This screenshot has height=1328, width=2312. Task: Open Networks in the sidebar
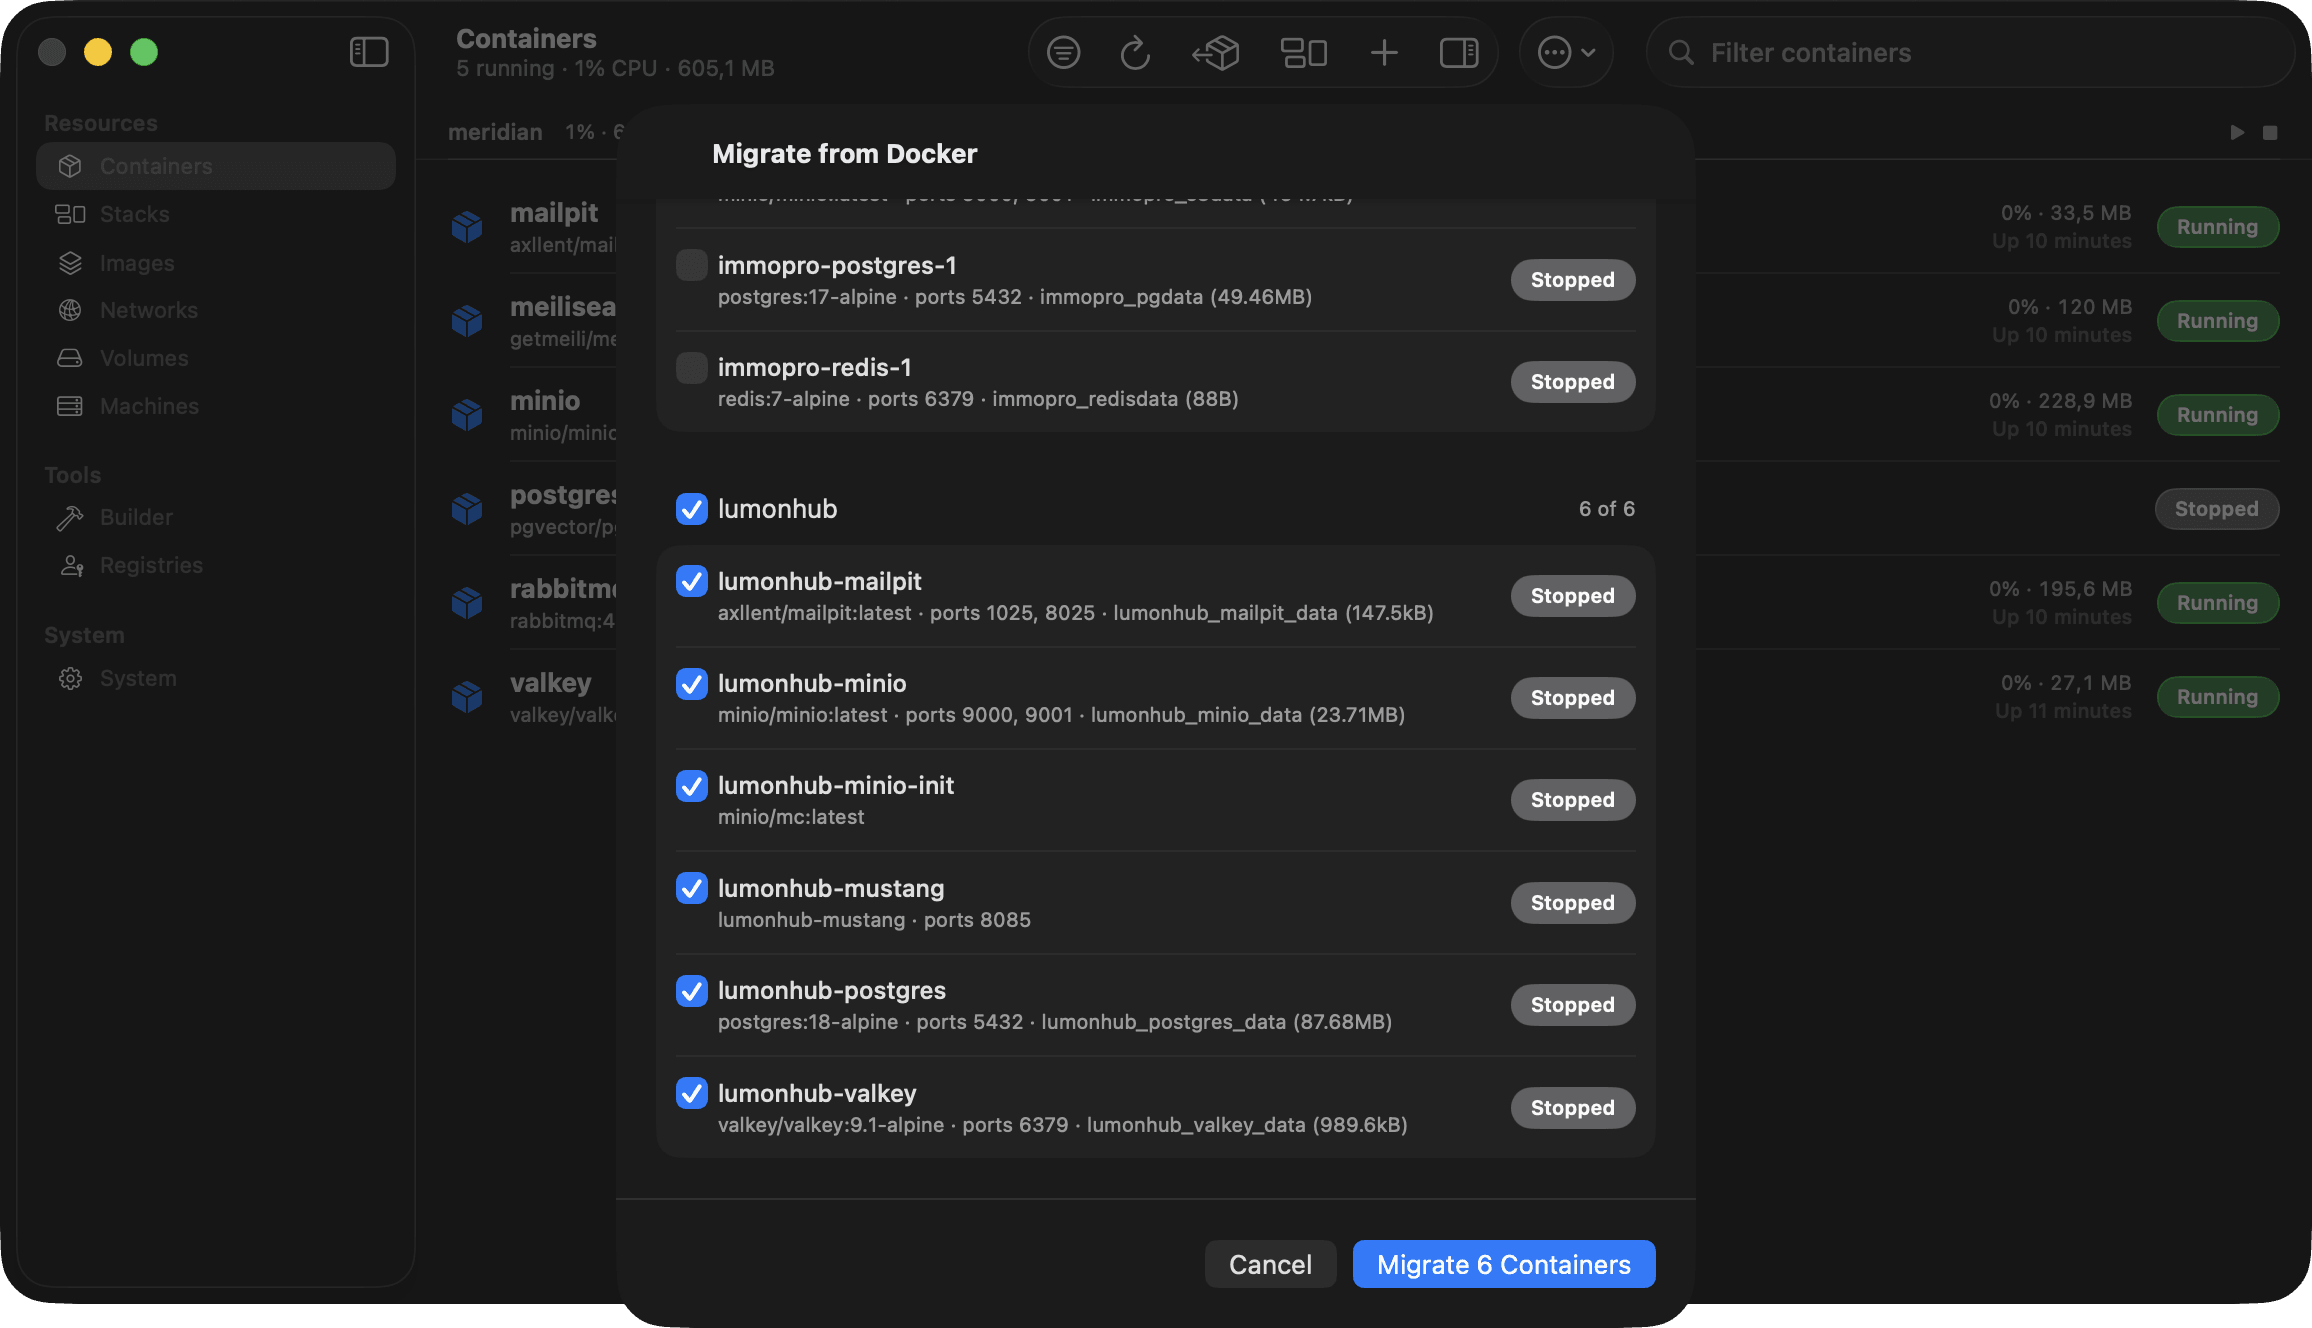[x=216, y=310]
